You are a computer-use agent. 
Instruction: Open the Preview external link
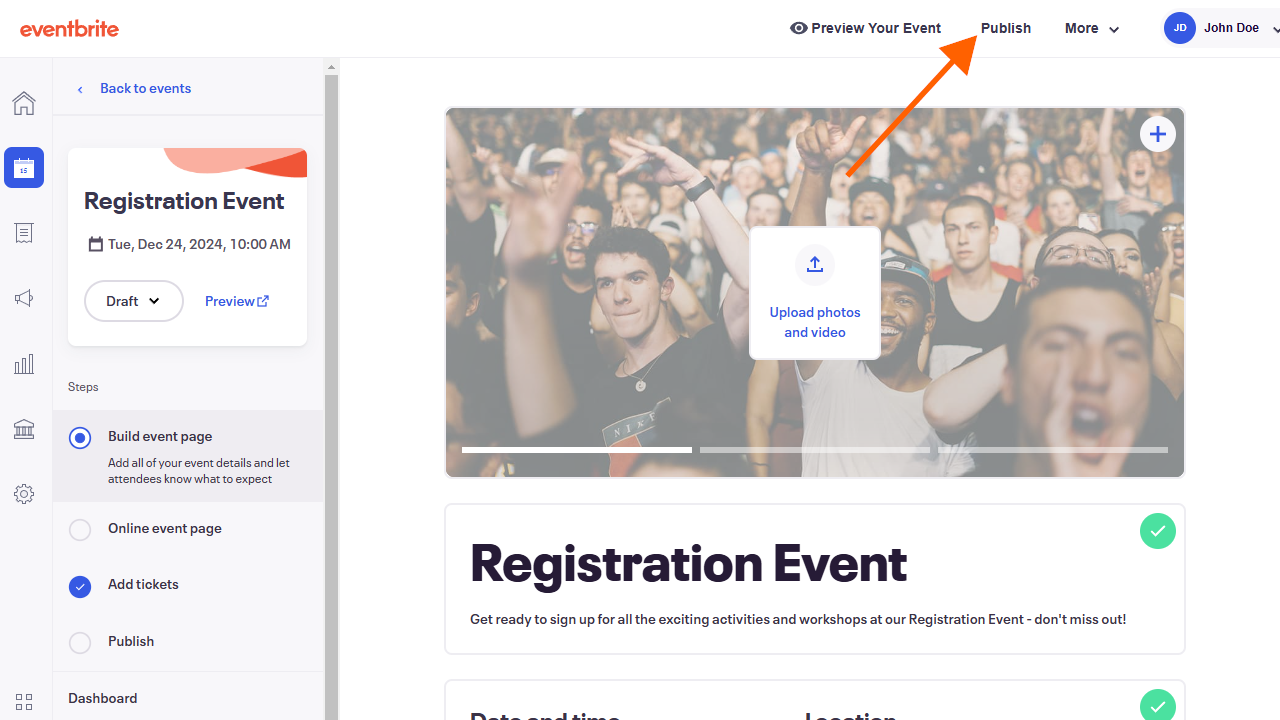coord(237,301)
